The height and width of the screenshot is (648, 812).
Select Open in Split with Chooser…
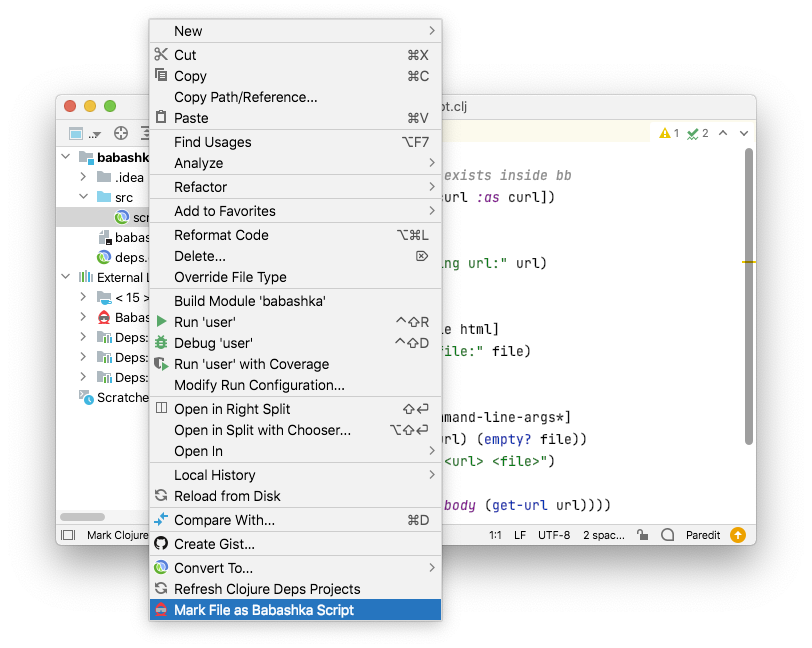295,430
